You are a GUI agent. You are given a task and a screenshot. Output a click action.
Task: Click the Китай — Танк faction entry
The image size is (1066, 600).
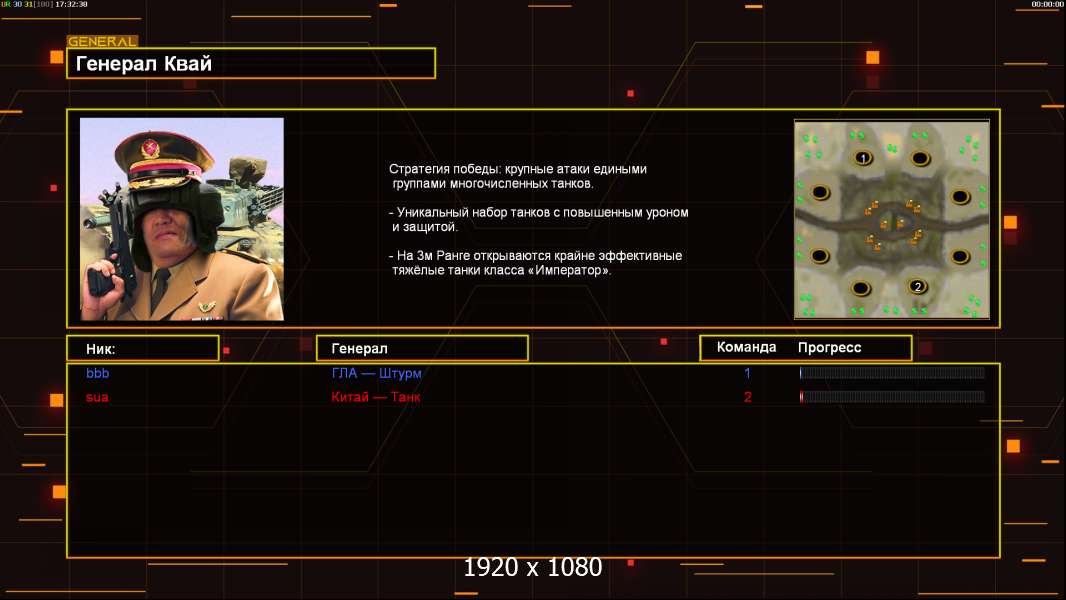pos(376,397)
